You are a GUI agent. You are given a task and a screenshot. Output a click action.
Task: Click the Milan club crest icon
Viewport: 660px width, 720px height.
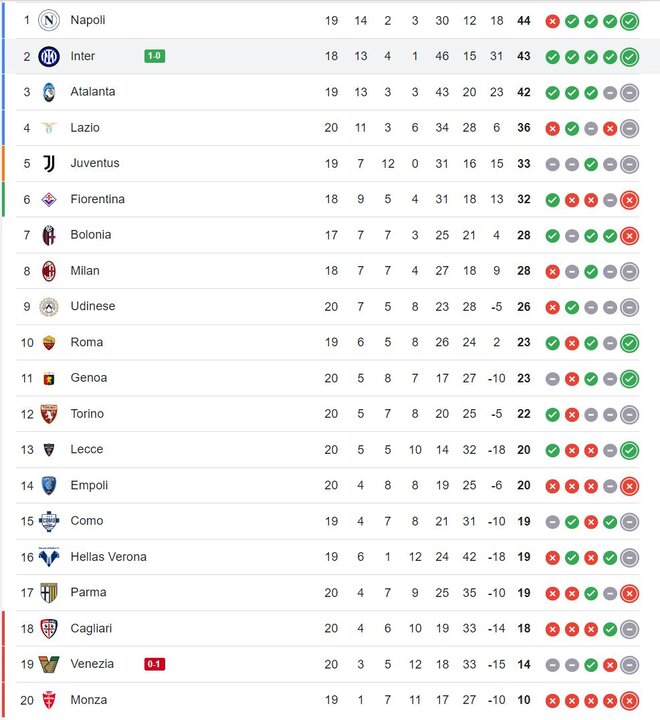[x=49, y=271]
